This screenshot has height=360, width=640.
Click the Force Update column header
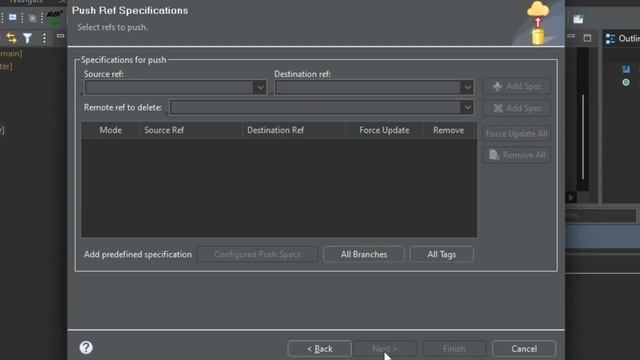click(384, 130)
